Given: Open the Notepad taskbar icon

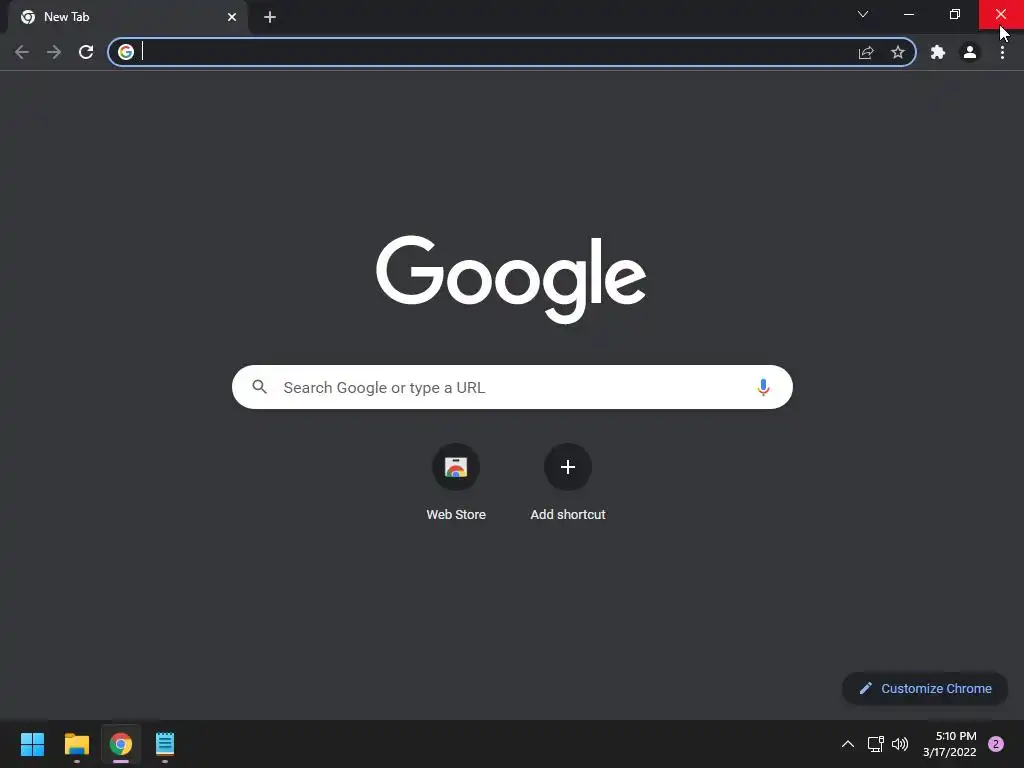Looking at the screenshot, I should coord(165,744).
